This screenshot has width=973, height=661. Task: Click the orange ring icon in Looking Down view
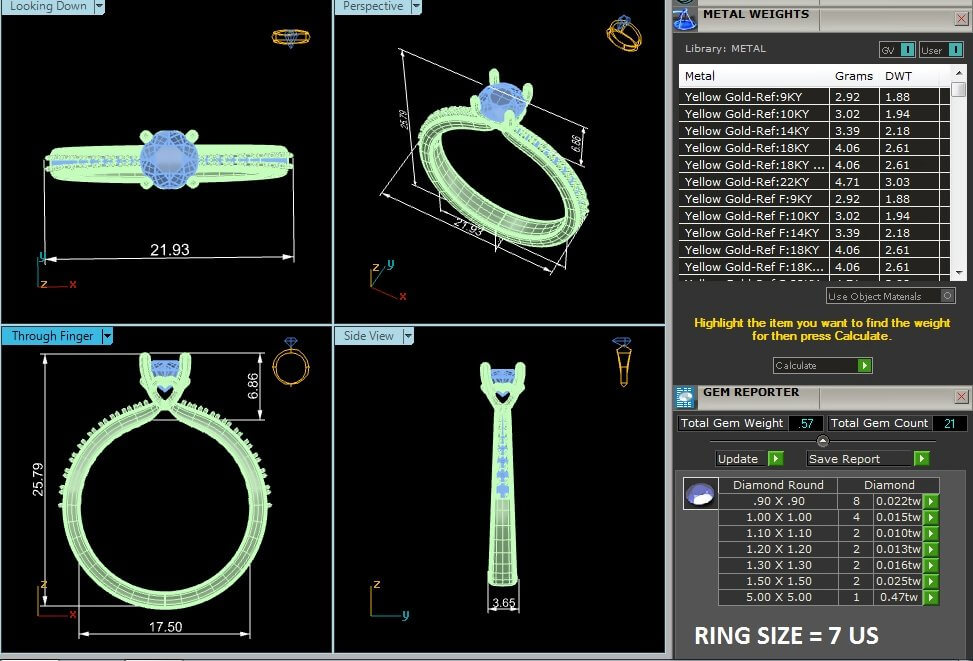click(x=289, y=37)
